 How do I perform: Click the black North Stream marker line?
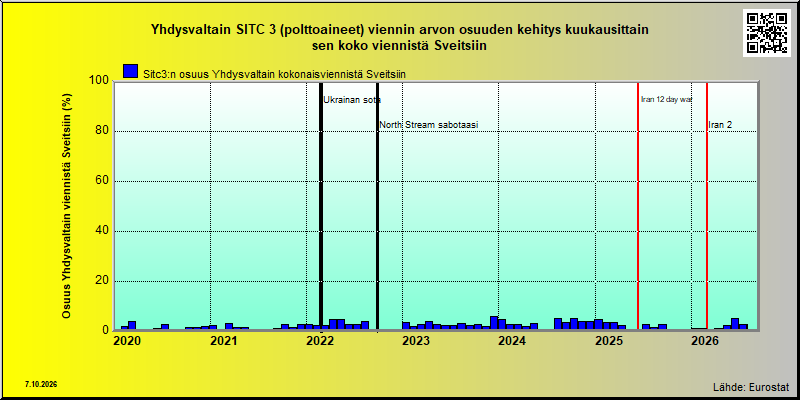coord(377,206)
